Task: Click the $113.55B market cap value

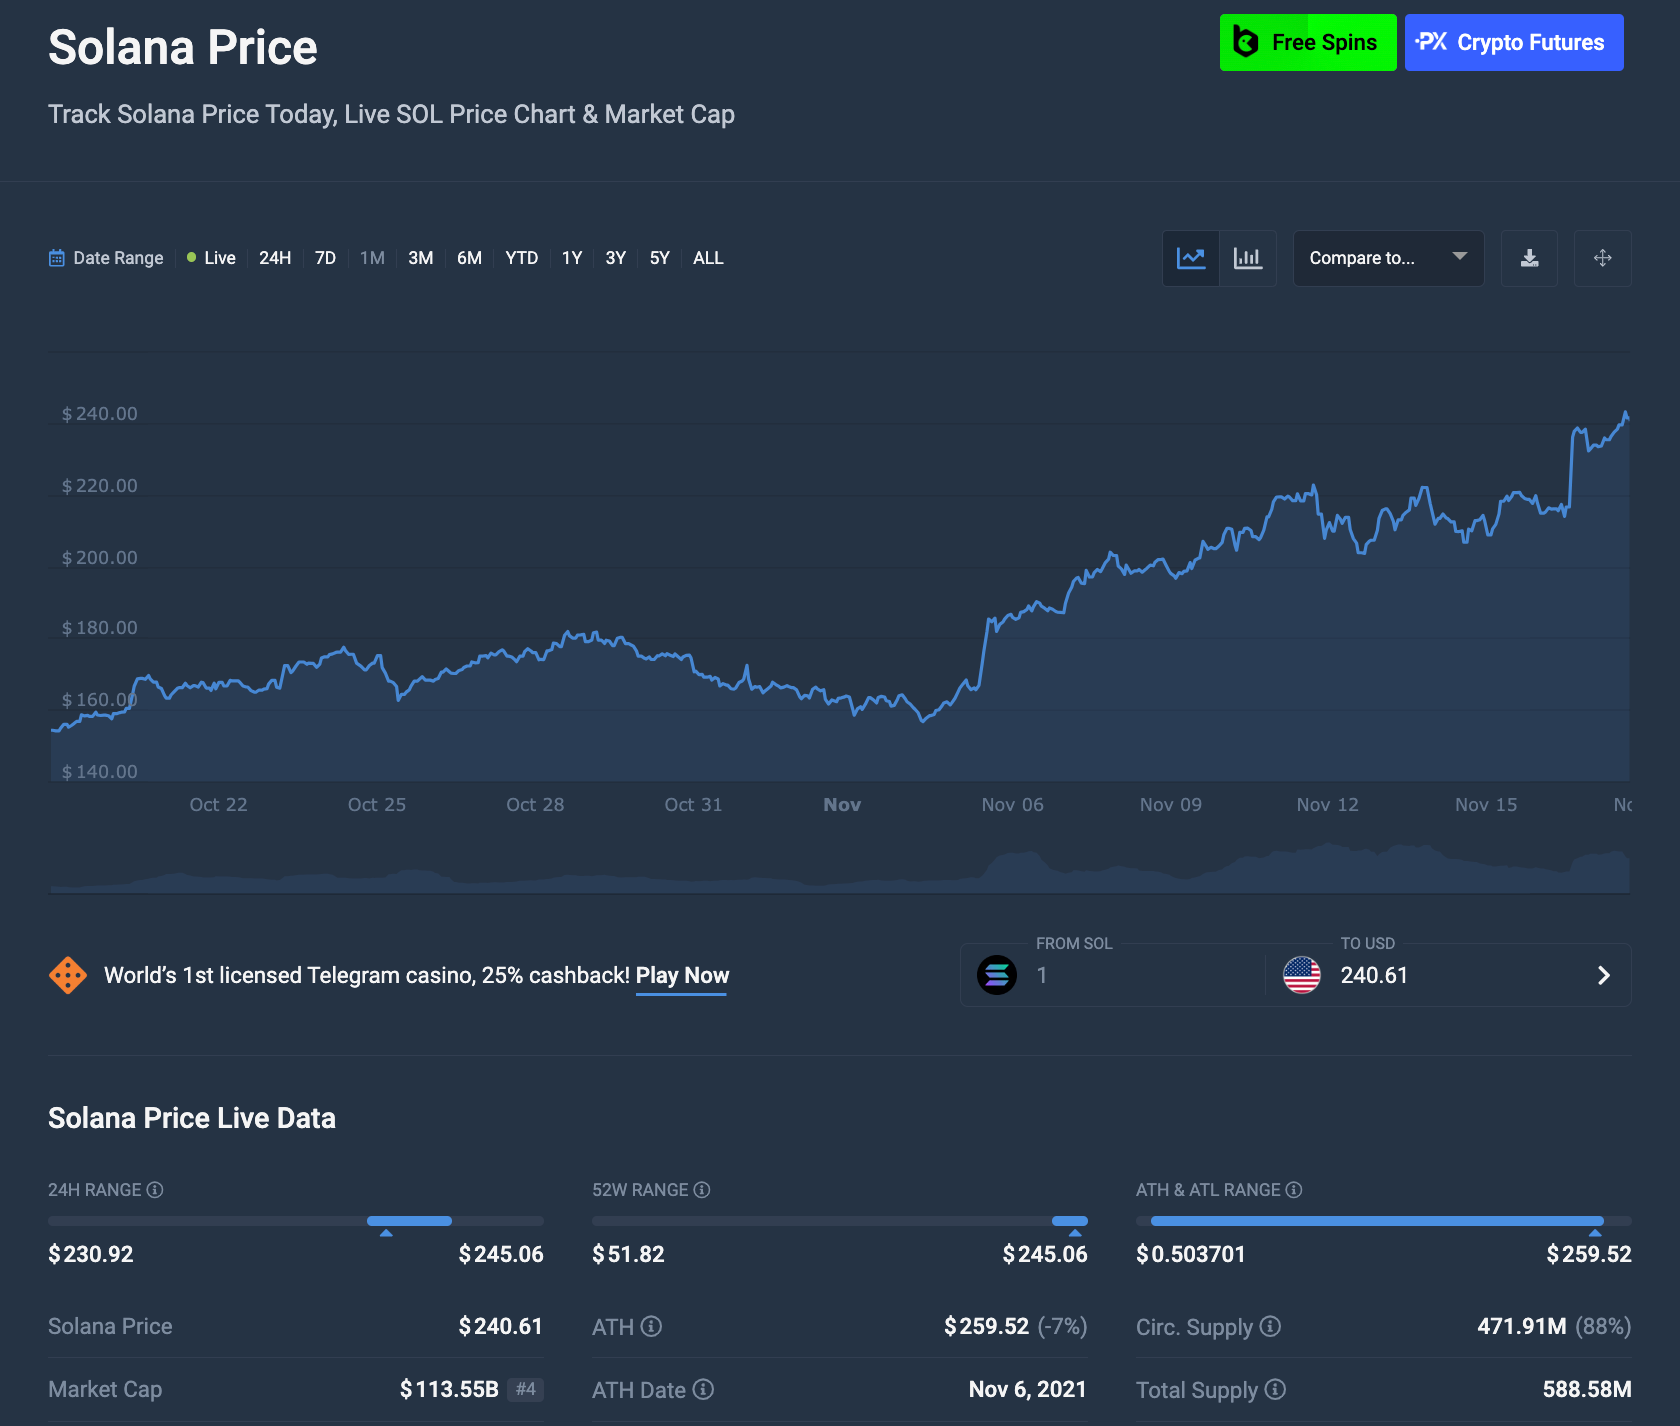Action: point(449,1389)
